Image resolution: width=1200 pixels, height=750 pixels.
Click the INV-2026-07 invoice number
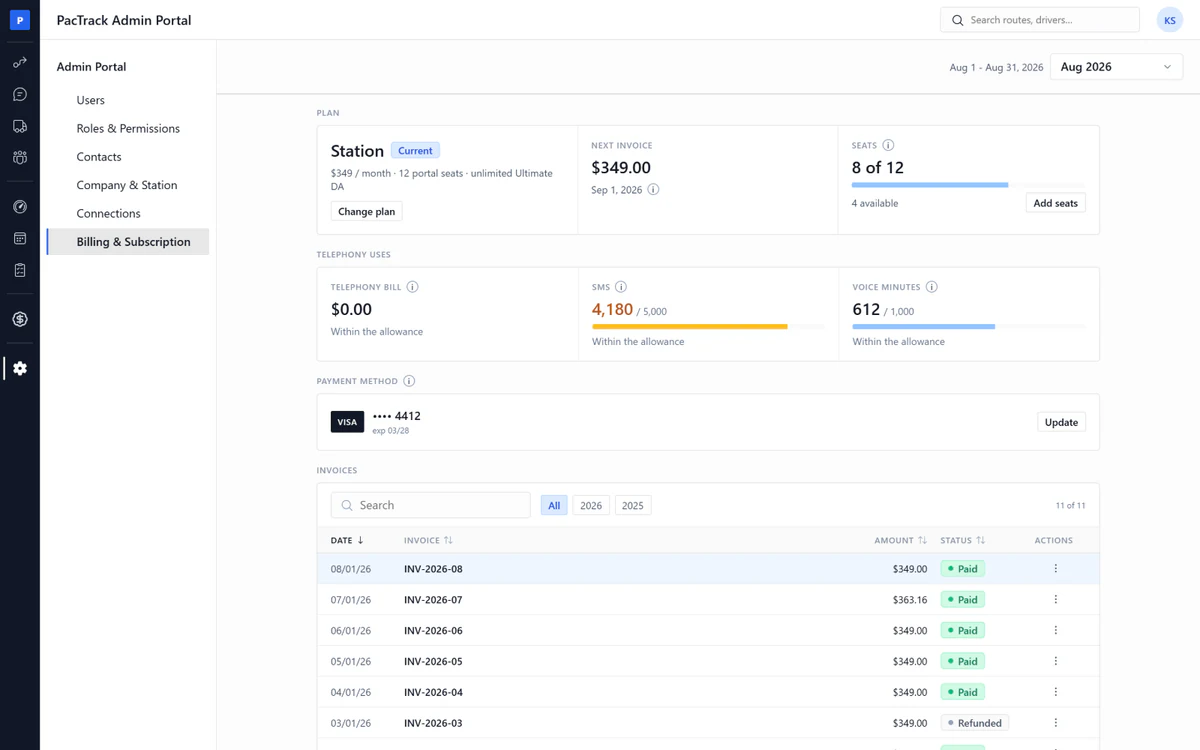click(433, 600)
